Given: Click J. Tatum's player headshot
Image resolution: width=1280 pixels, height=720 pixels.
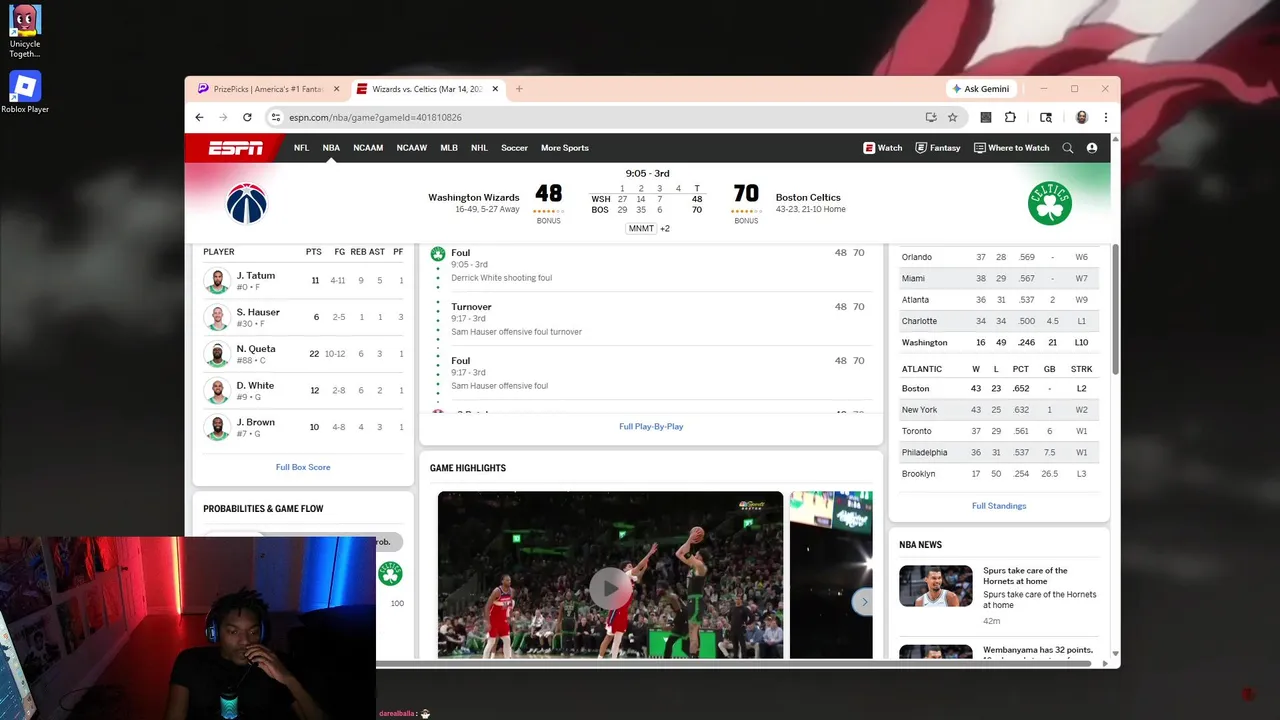Looking at the screenshot, I should click(x=217, y=281).
